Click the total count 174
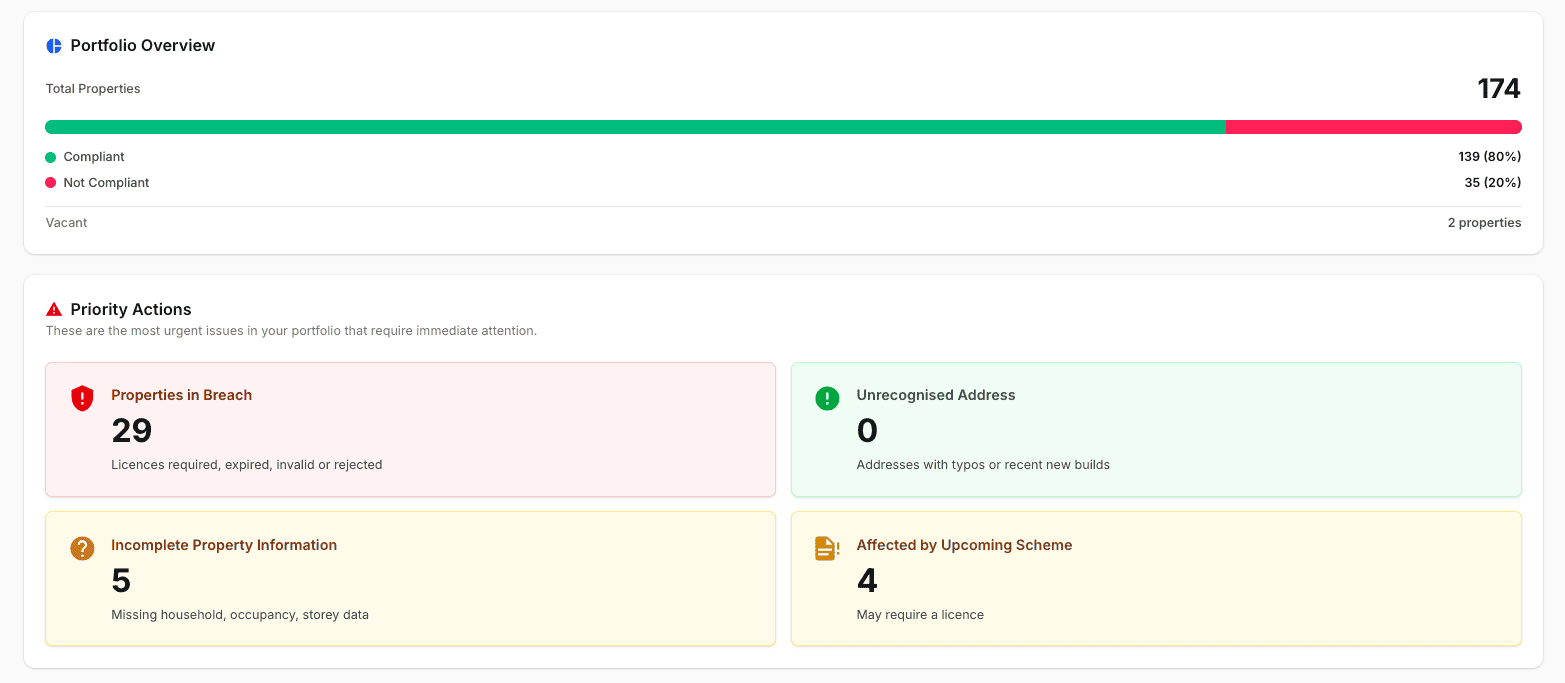The image size is (1565, 683). pos(1499,89)
